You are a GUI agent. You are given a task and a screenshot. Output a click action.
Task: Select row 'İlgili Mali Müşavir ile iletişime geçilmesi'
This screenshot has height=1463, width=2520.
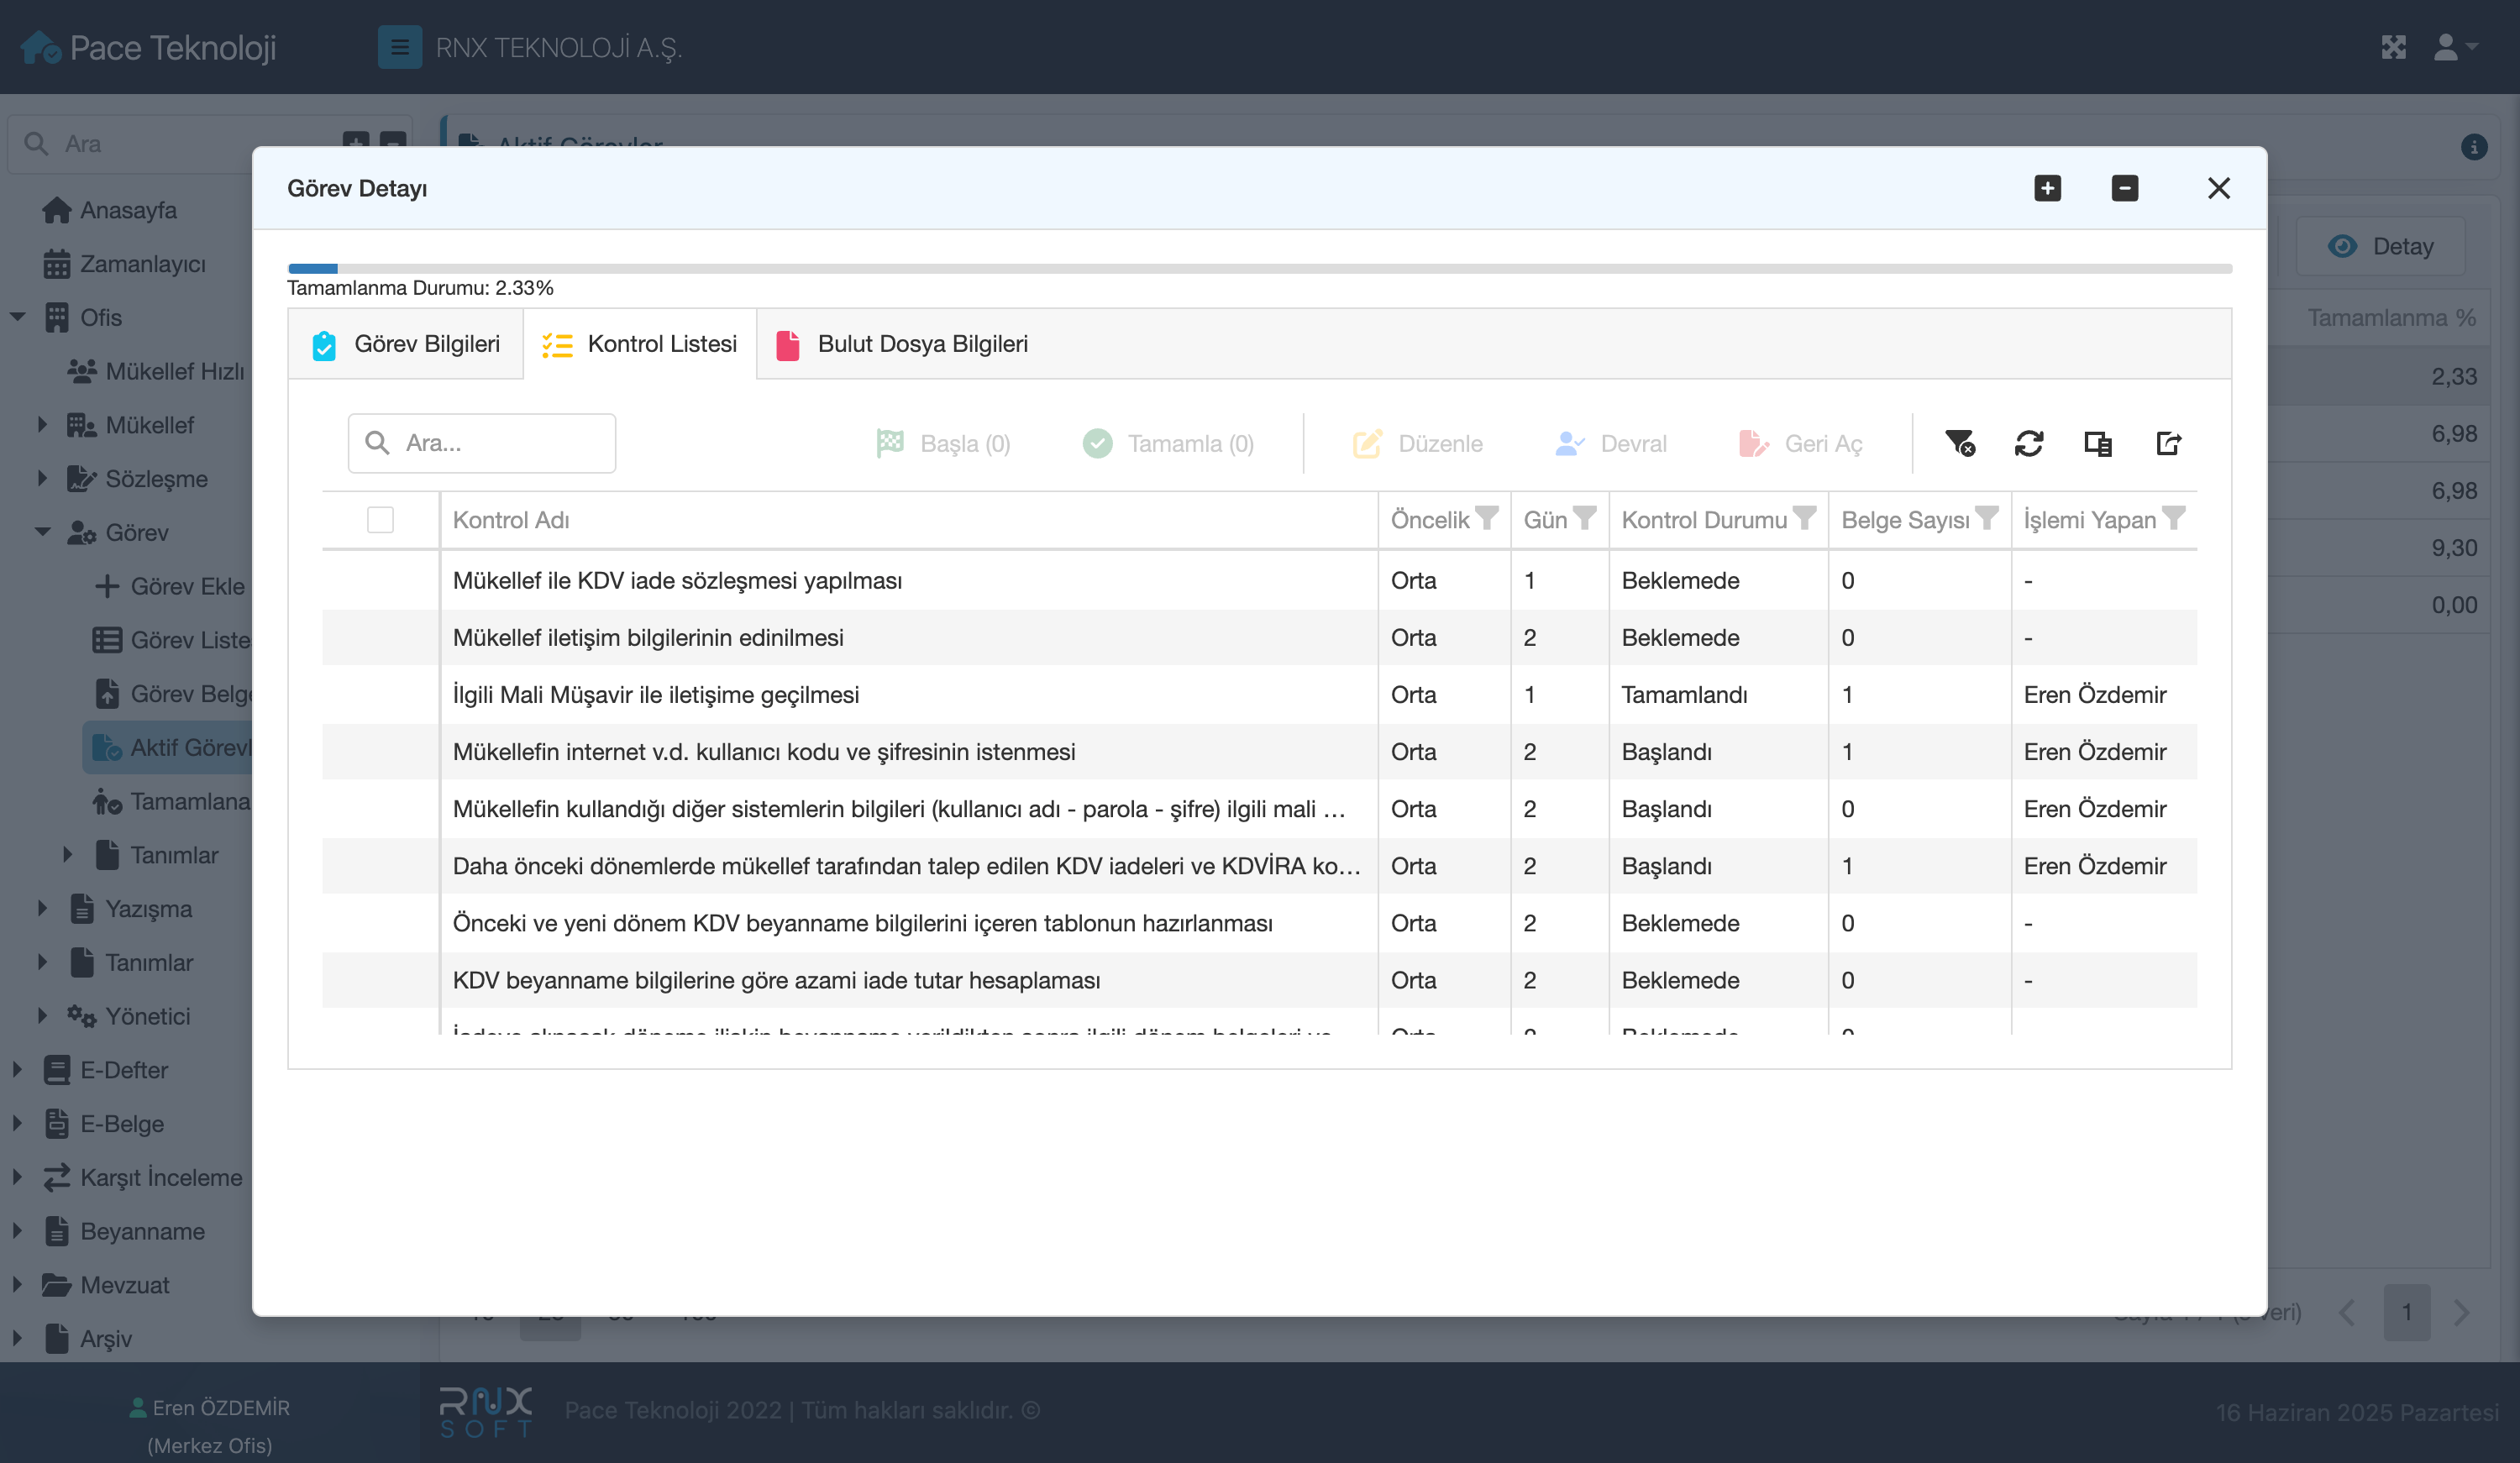[x=655, y=695]
